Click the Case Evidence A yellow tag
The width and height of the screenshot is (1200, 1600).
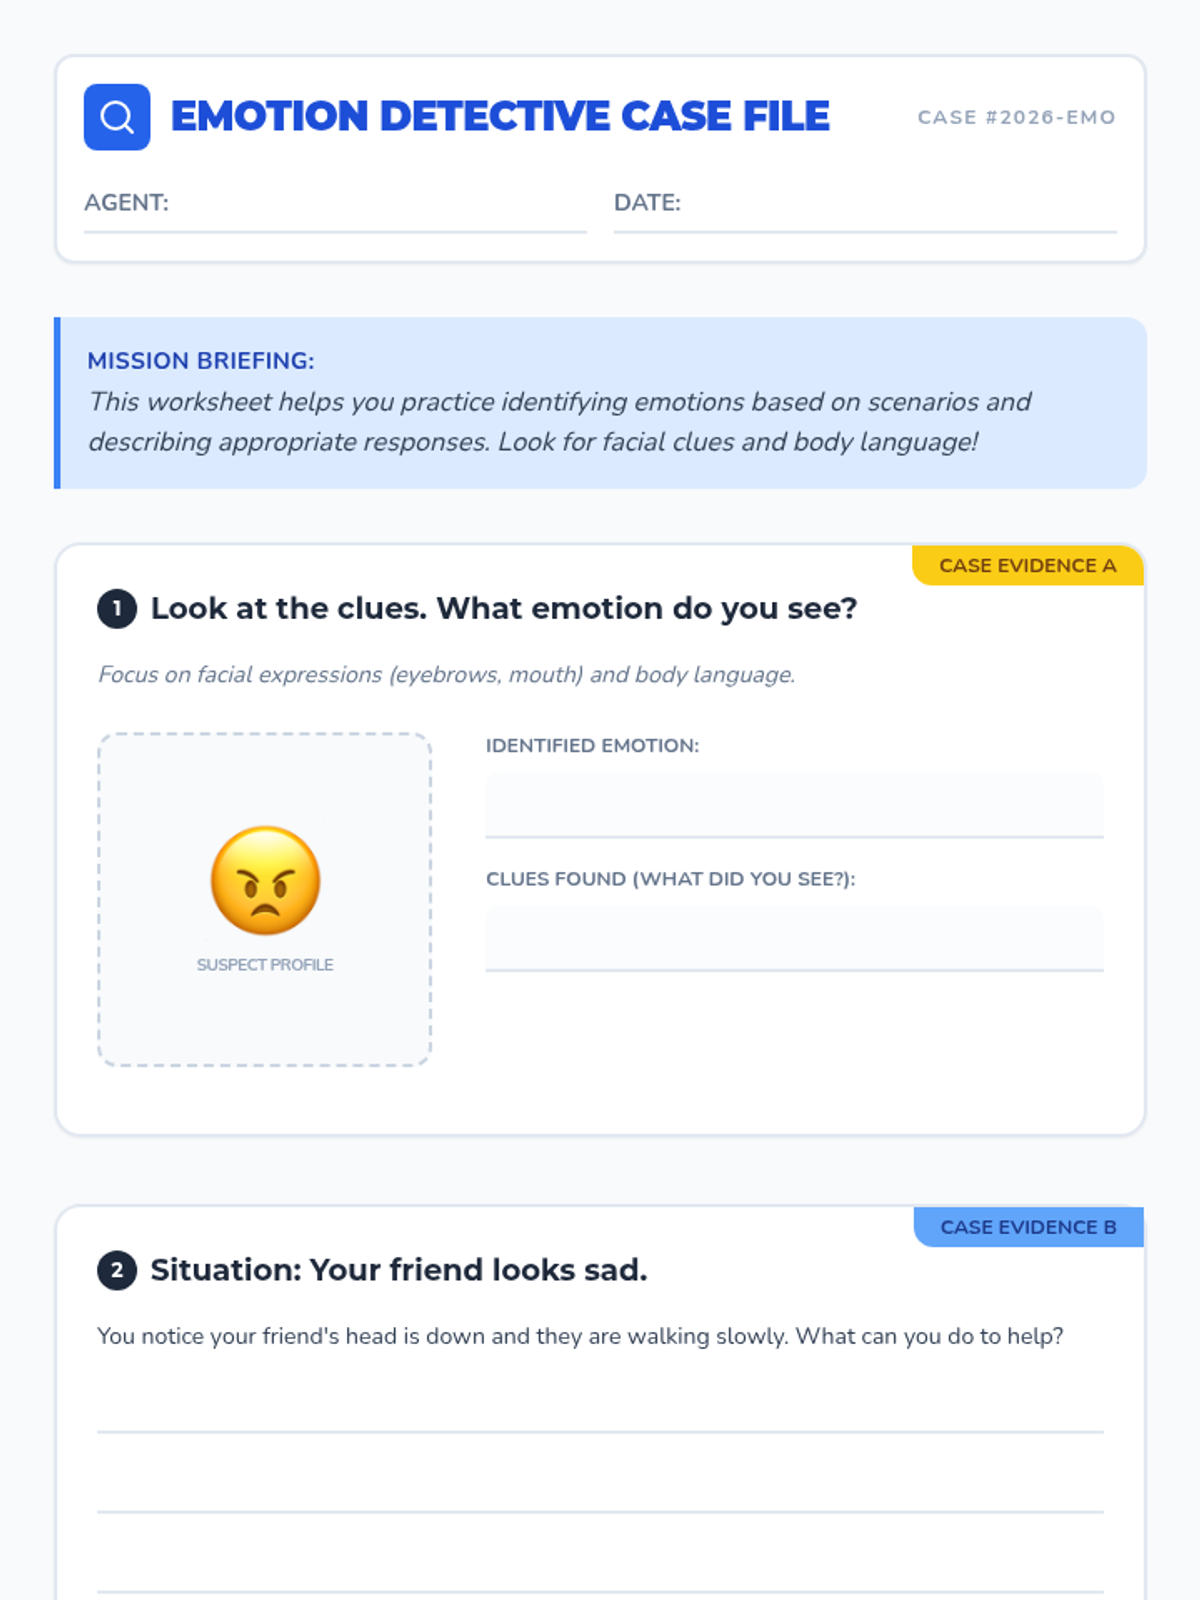1028,565
